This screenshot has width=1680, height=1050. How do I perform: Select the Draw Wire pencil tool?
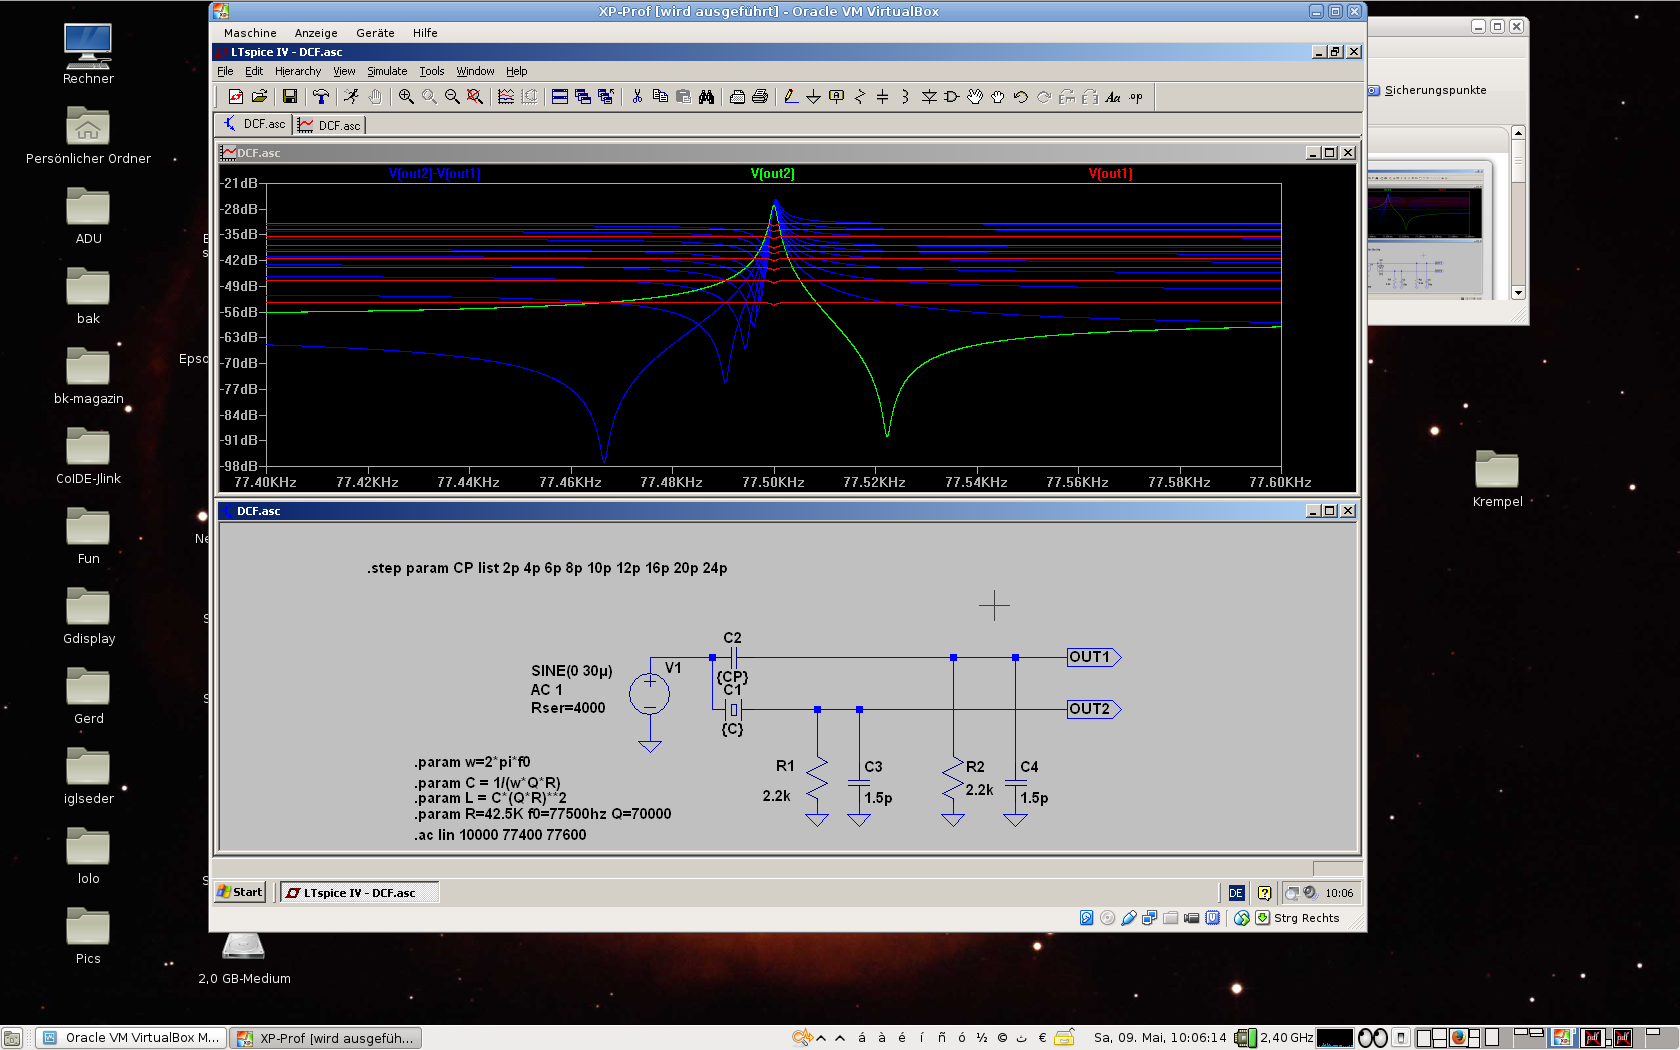pos(791,97)
